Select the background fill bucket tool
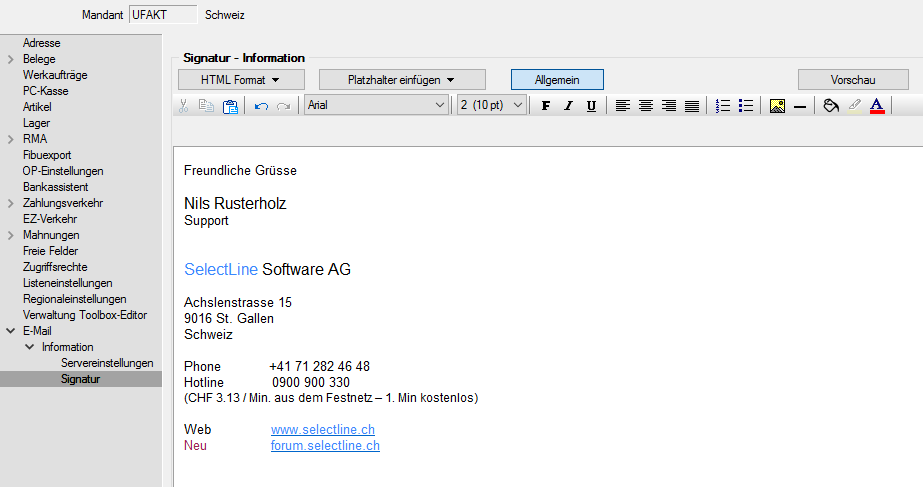Viewport: 923px width, 487px height. coord(831,106)
